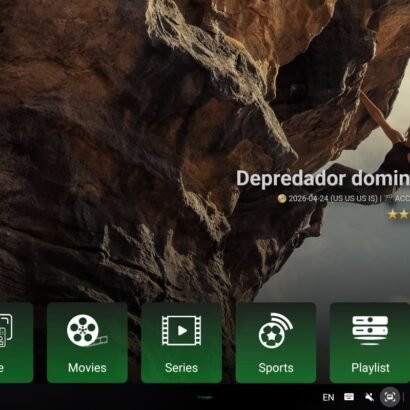Click the soccer ball broadcast icon on Sports
This screenshot has height=410, width=410.
275,331
